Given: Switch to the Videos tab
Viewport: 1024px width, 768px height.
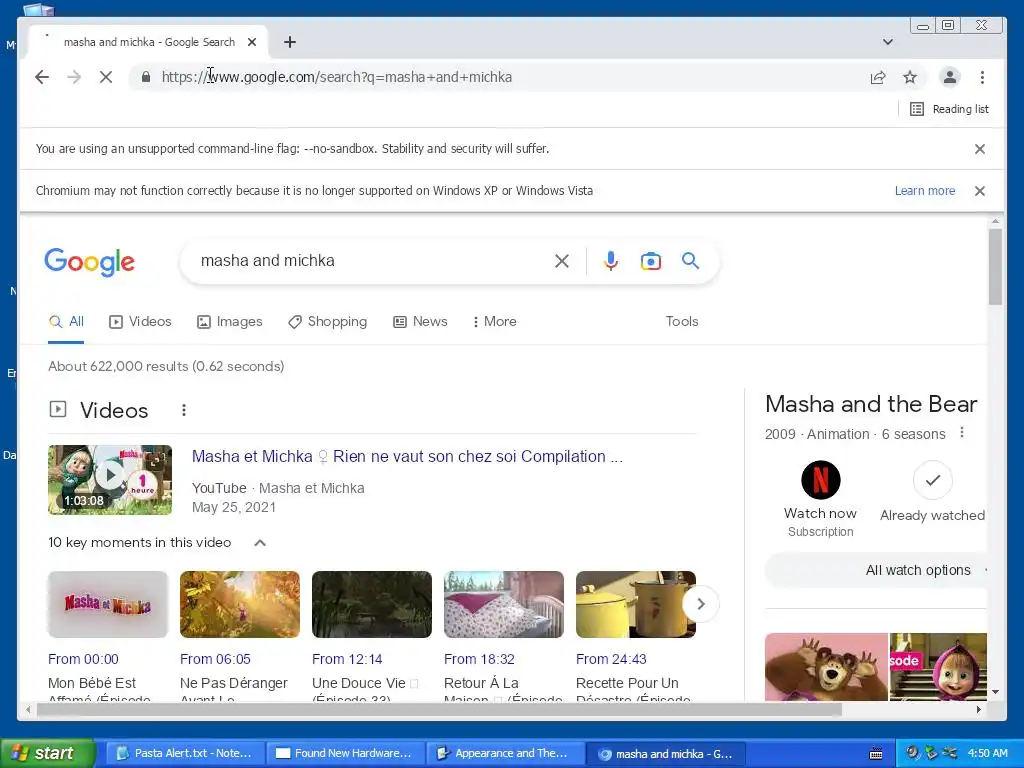Looking at the screenshot, I should (x=140, y=321).
